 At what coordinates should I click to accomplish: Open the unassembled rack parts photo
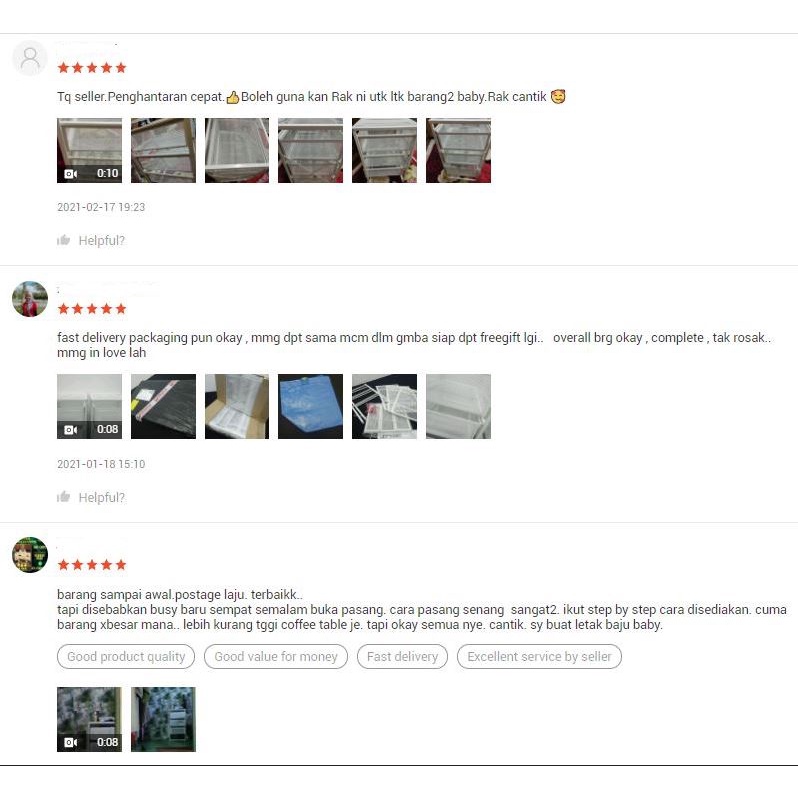tap(384, 406)
